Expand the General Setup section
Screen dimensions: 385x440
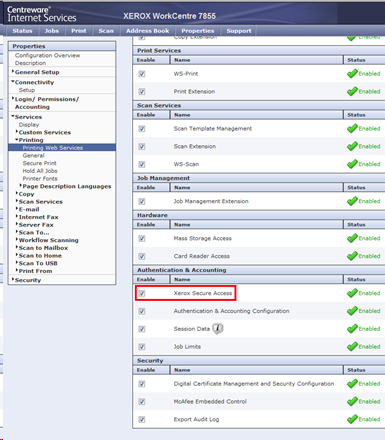point(36,72)
